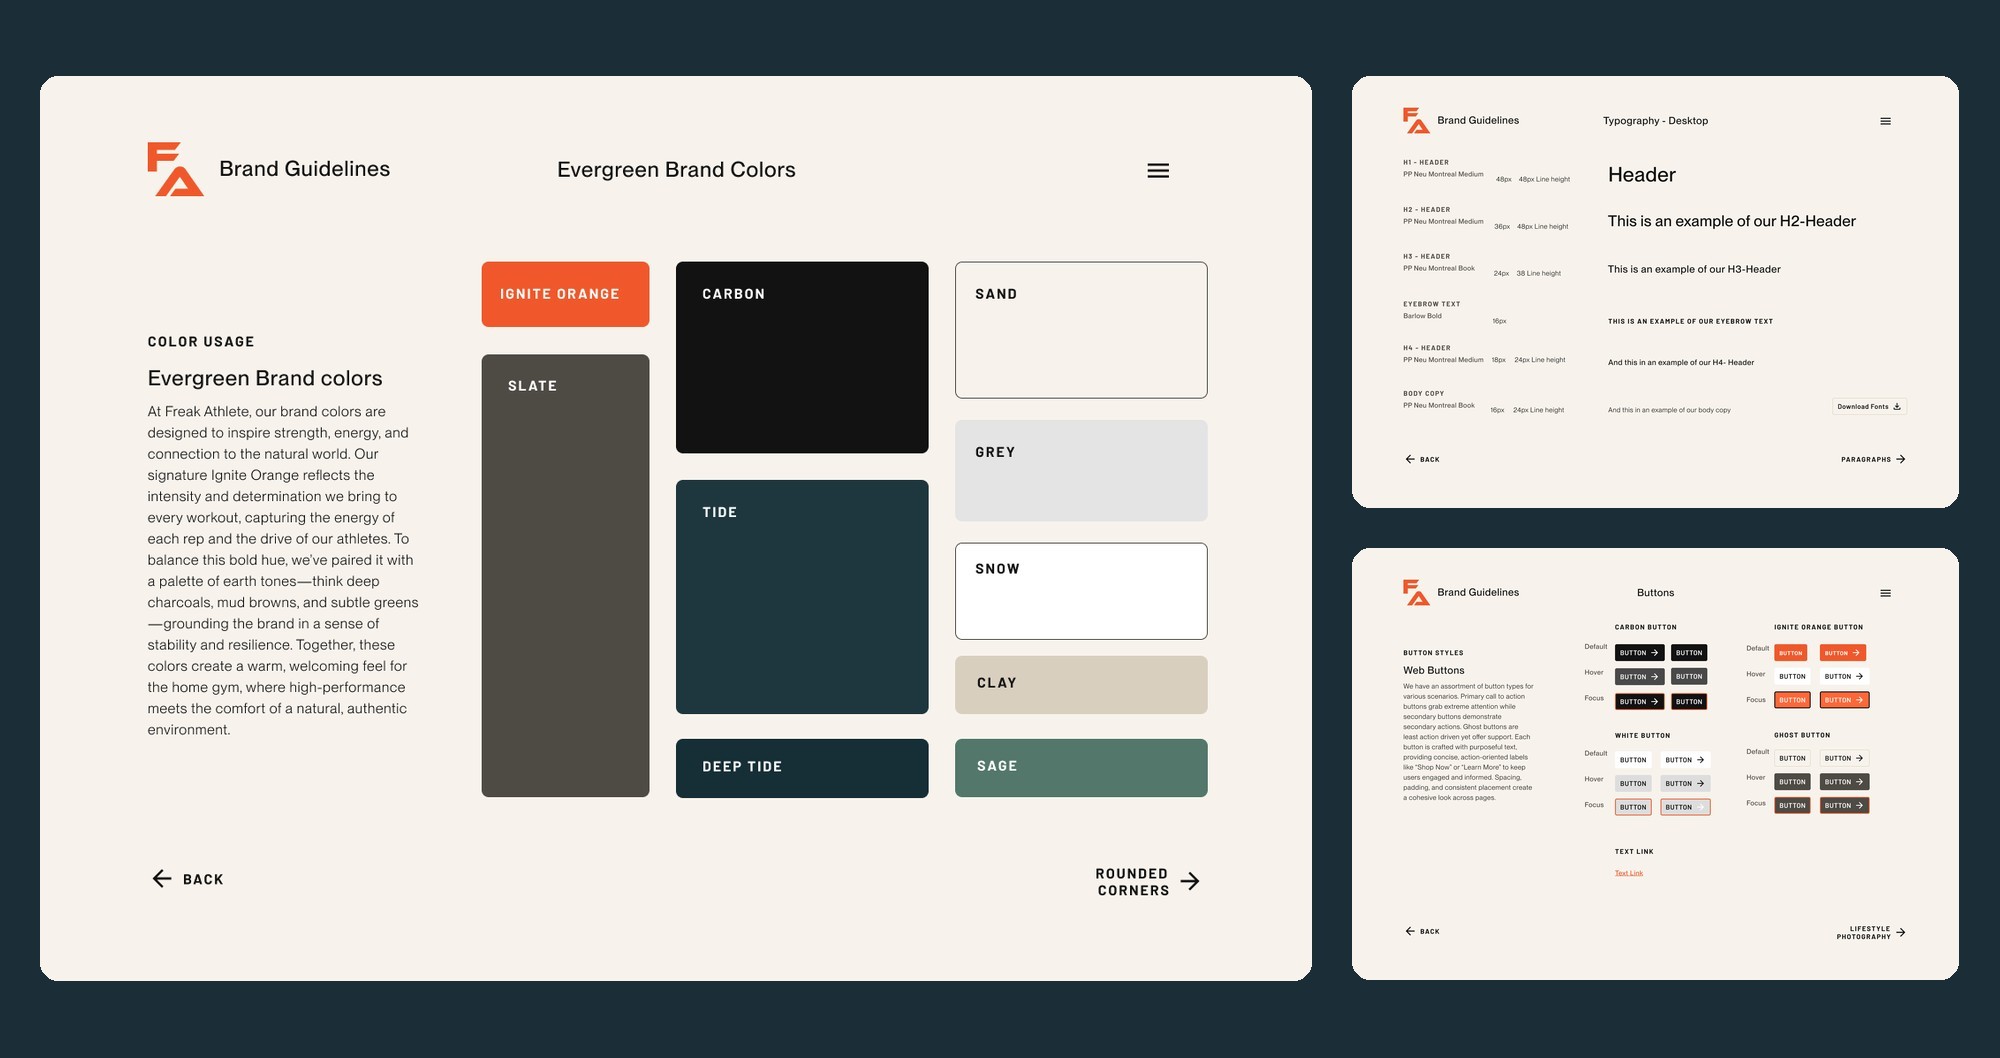Click 'COLOR USAGE' eyebrow heading
Image resolution: width=2000 pixels, height=1058 pixels.
(201, 342)
